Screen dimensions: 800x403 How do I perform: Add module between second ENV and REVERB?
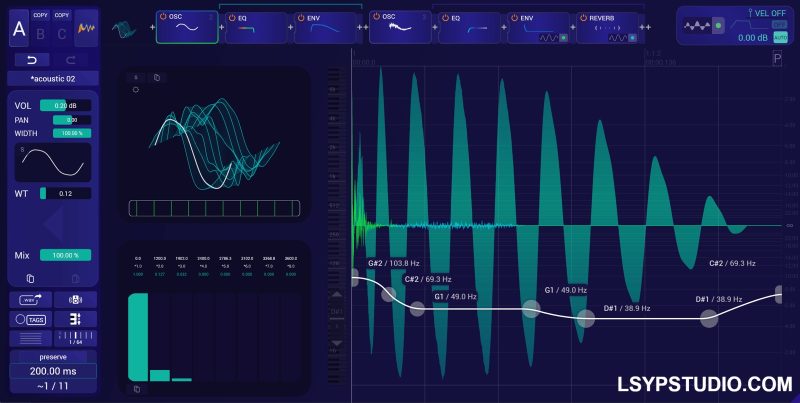click(x=573, y=27)
